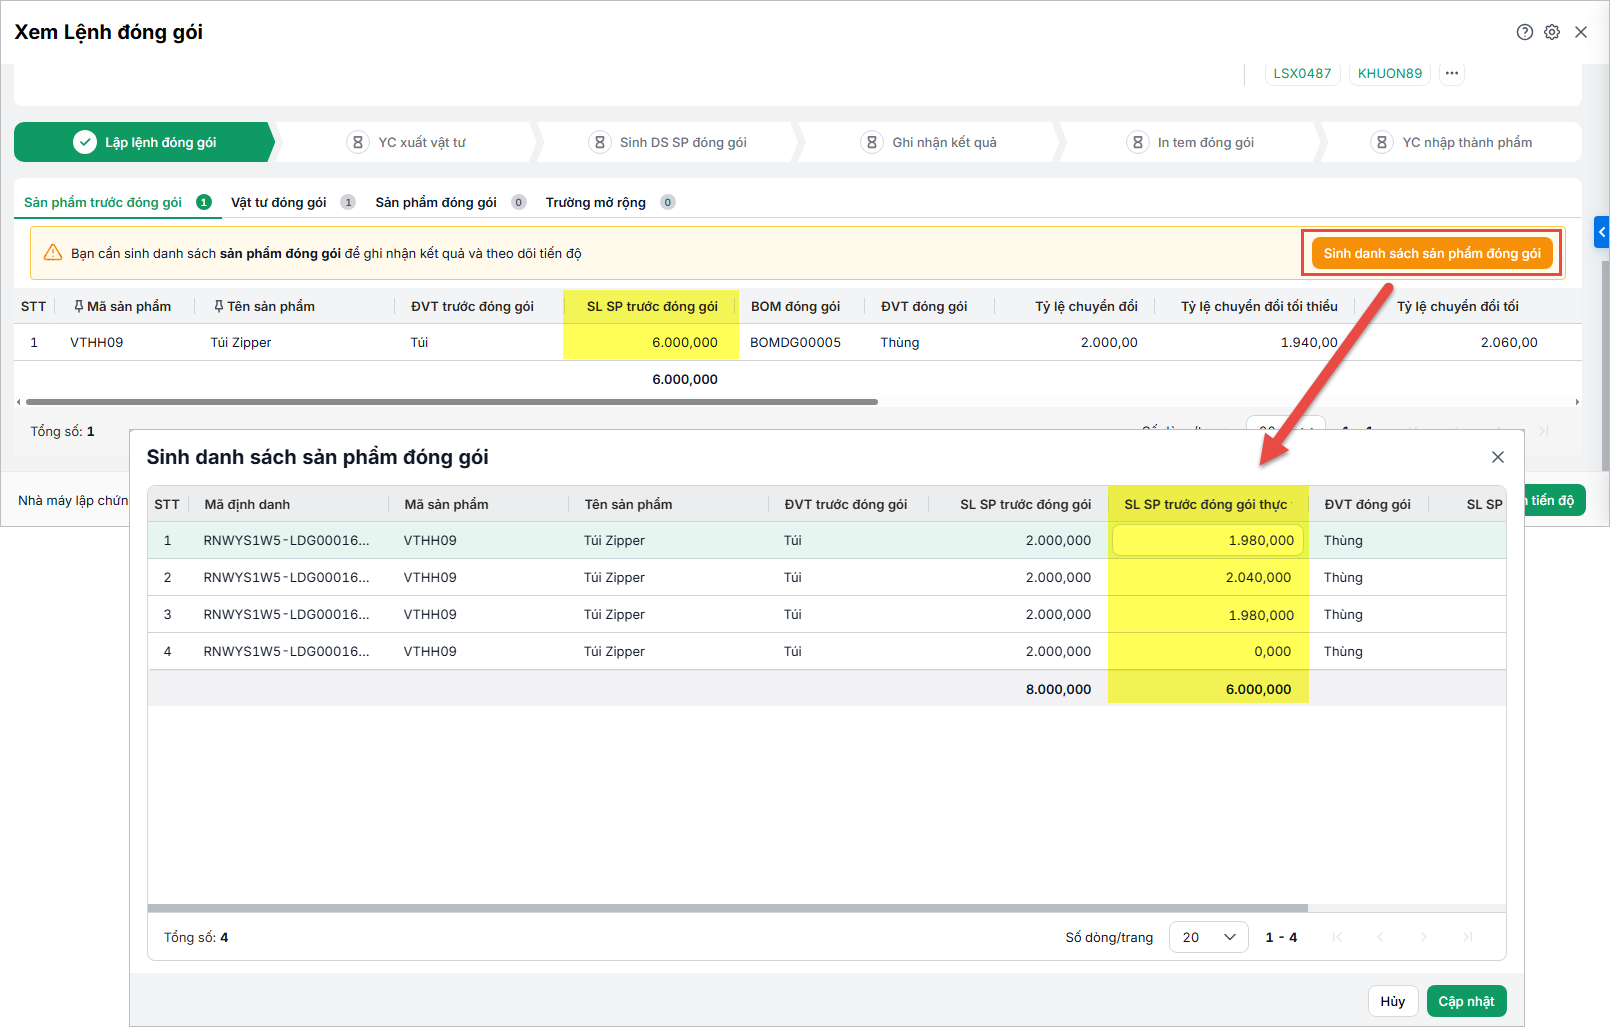Click the Hủy button
The height and width of the screenshot is (1029, 1610).
coord(1393,1001)
